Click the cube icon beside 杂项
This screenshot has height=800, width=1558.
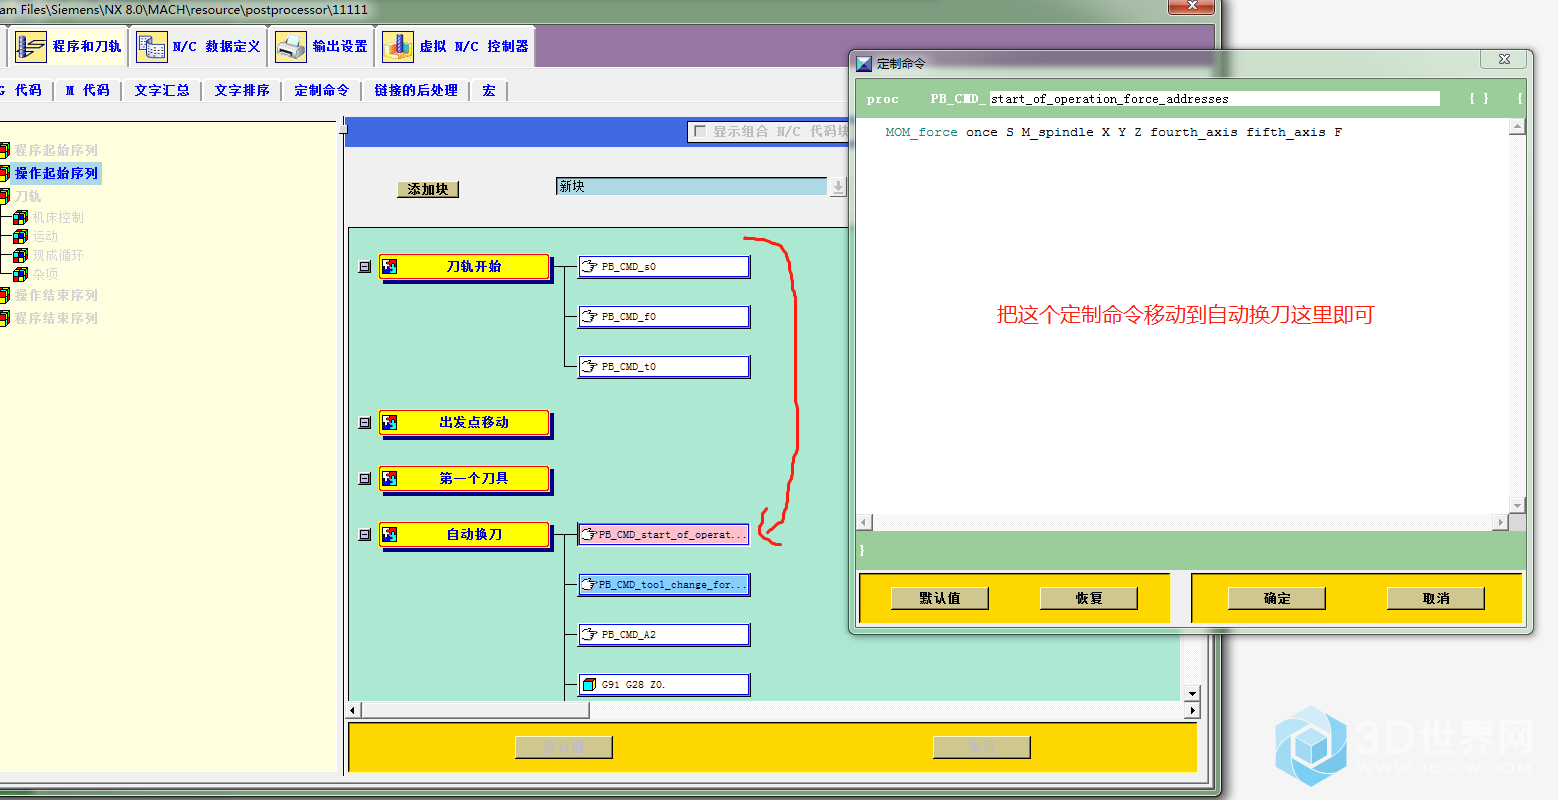[20, 274]
